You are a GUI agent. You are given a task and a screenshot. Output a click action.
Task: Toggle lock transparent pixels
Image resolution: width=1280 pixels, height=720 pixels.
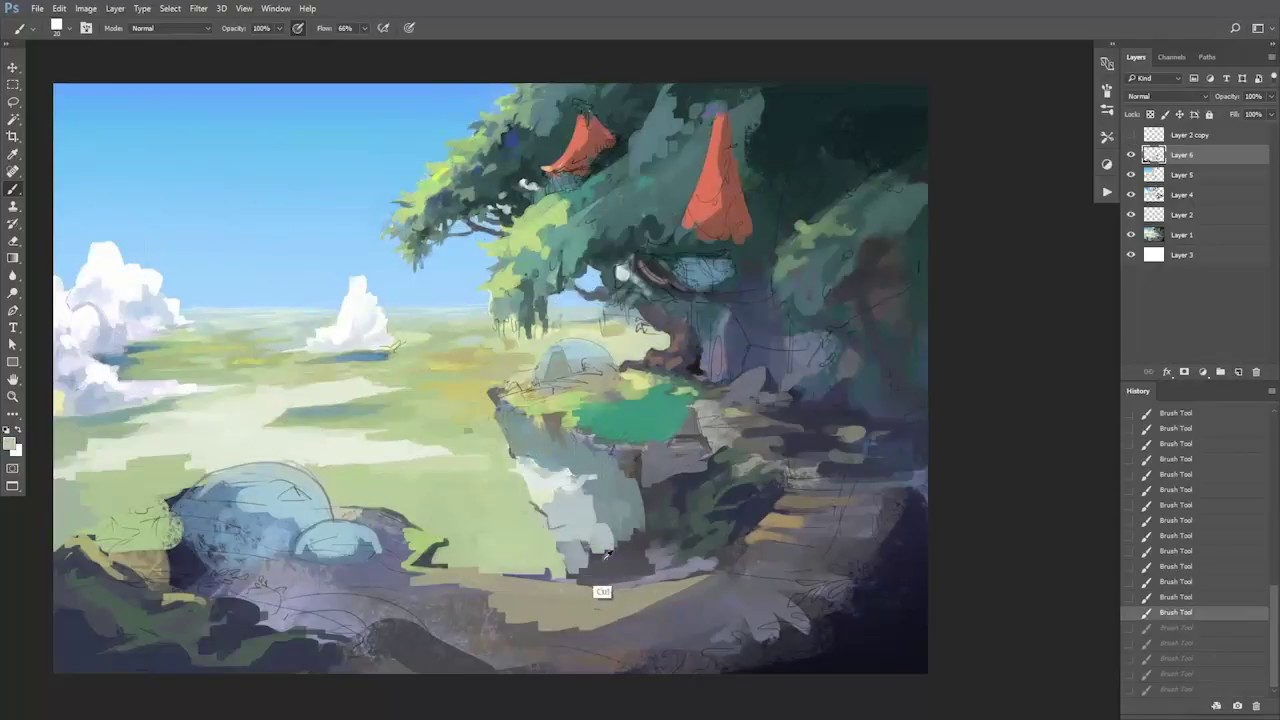tap(1150, 115)
